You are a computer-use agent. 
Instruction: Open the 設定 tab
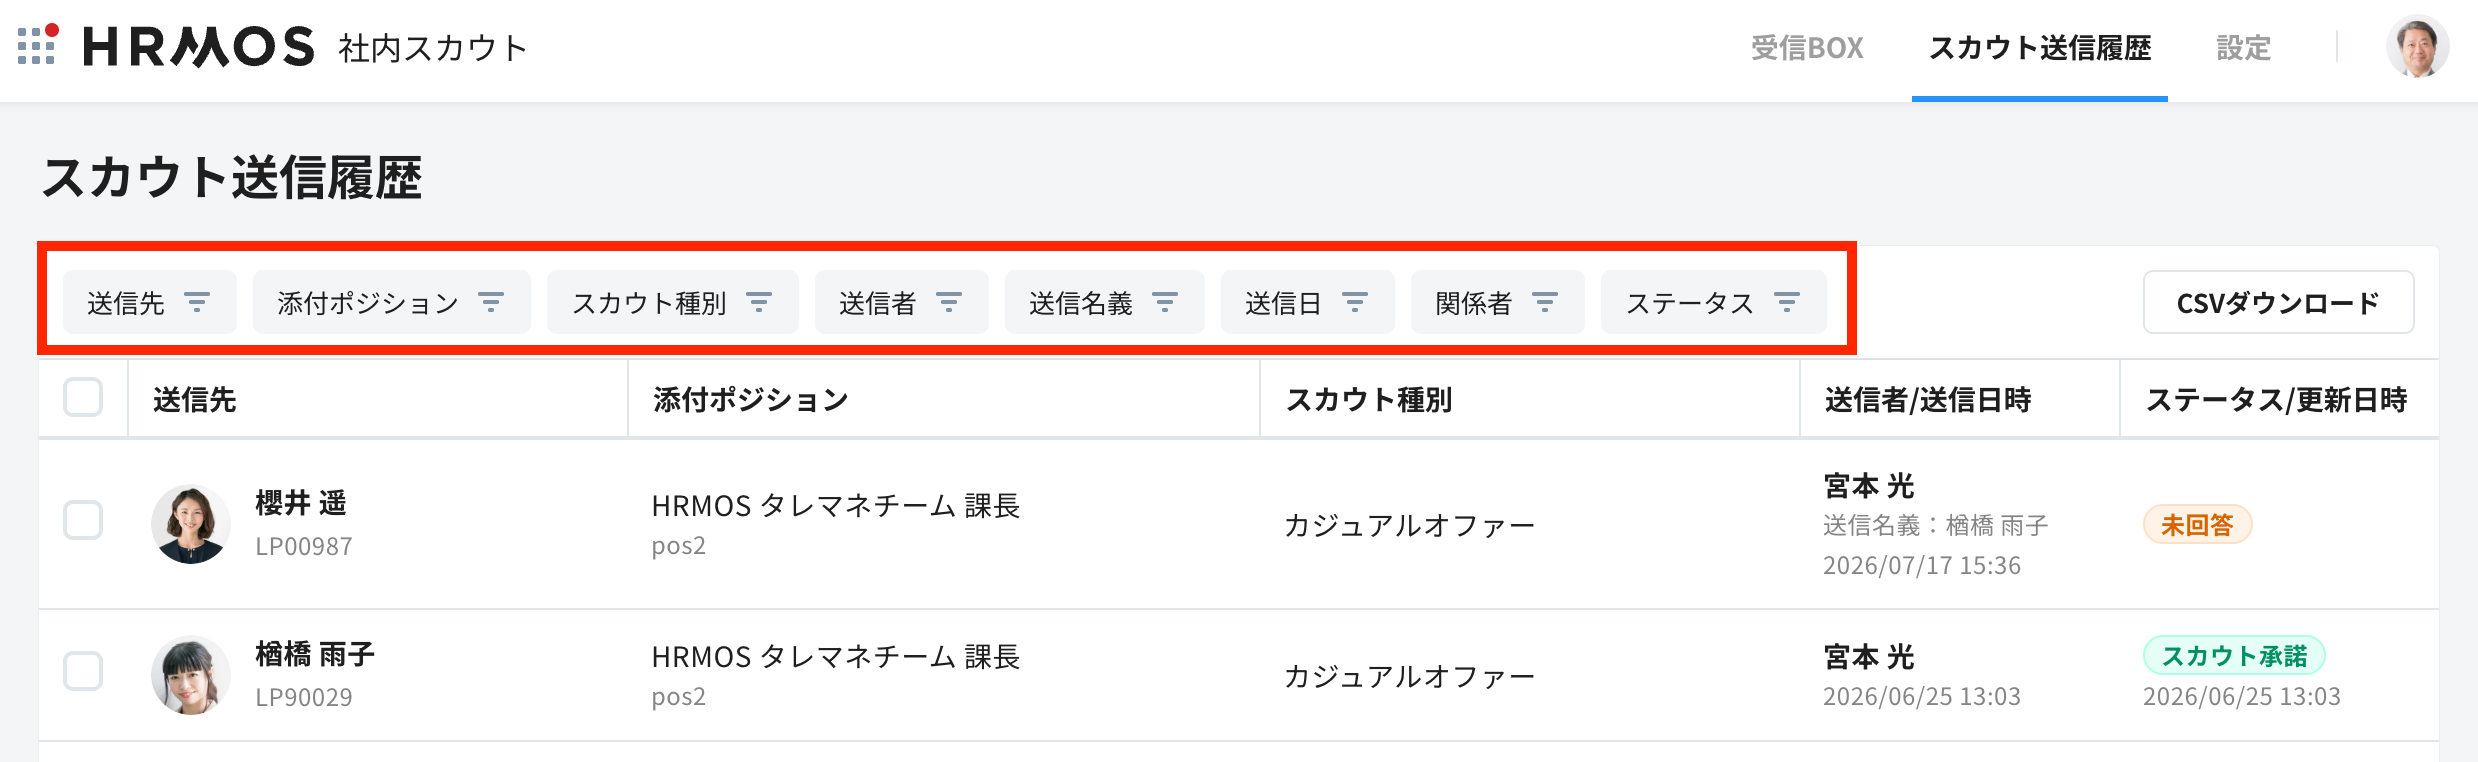[x=2243, y=48]
